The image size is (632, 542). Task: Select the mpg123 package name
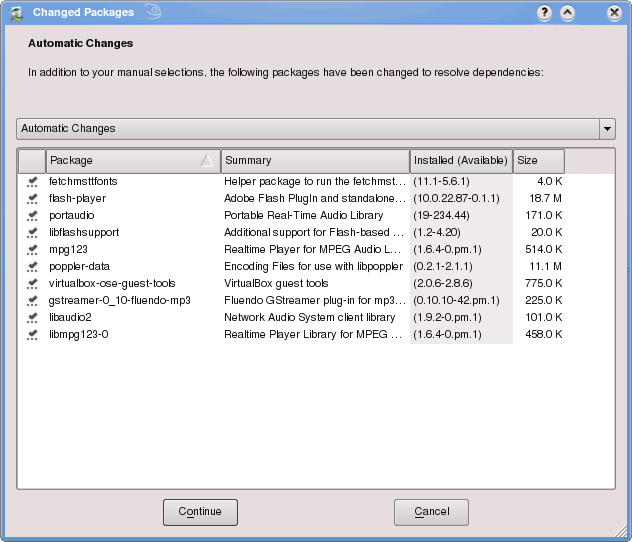point(68,250)
